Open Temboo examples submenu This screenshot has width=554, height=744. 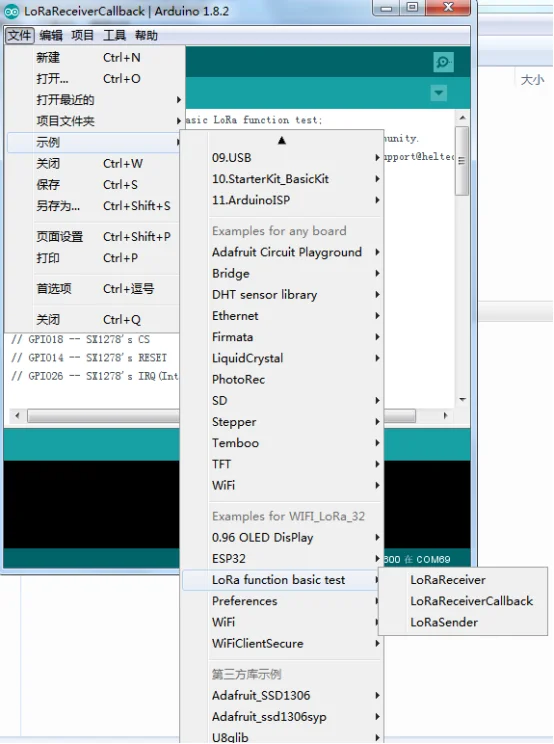[x=282, y=443]
